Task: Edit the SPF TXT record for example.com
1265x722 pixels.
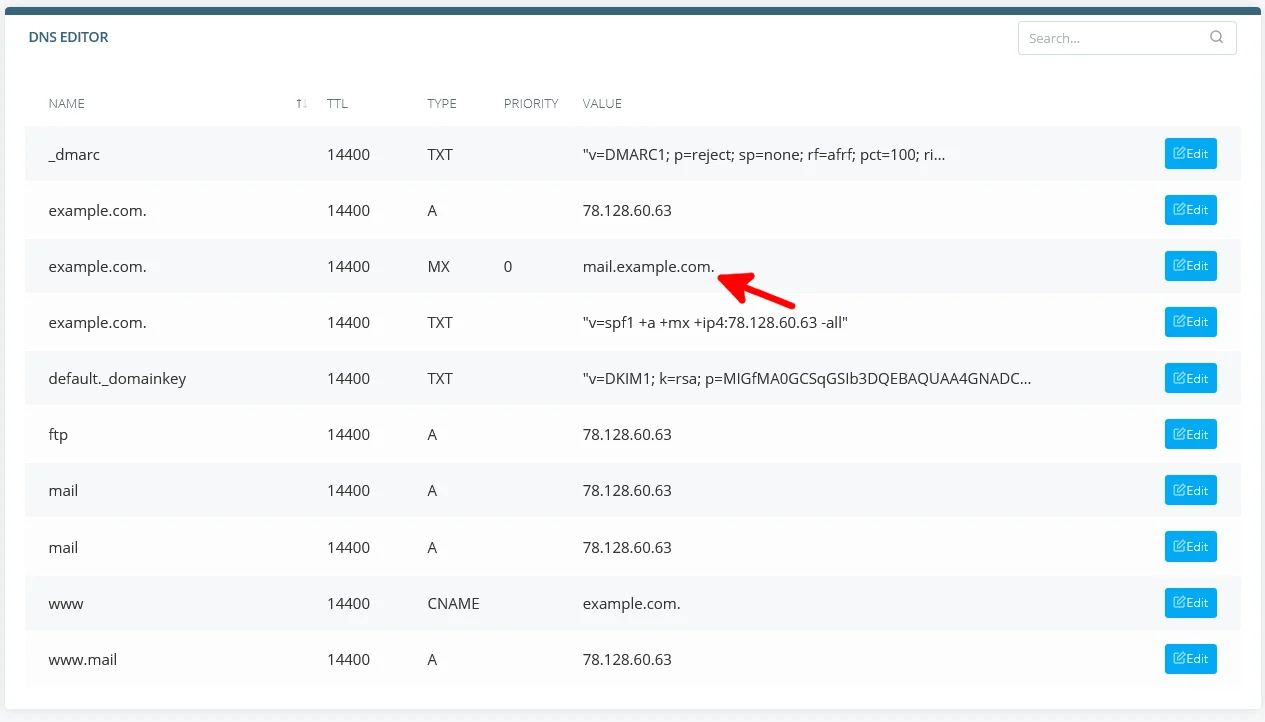Action: 1190,322
